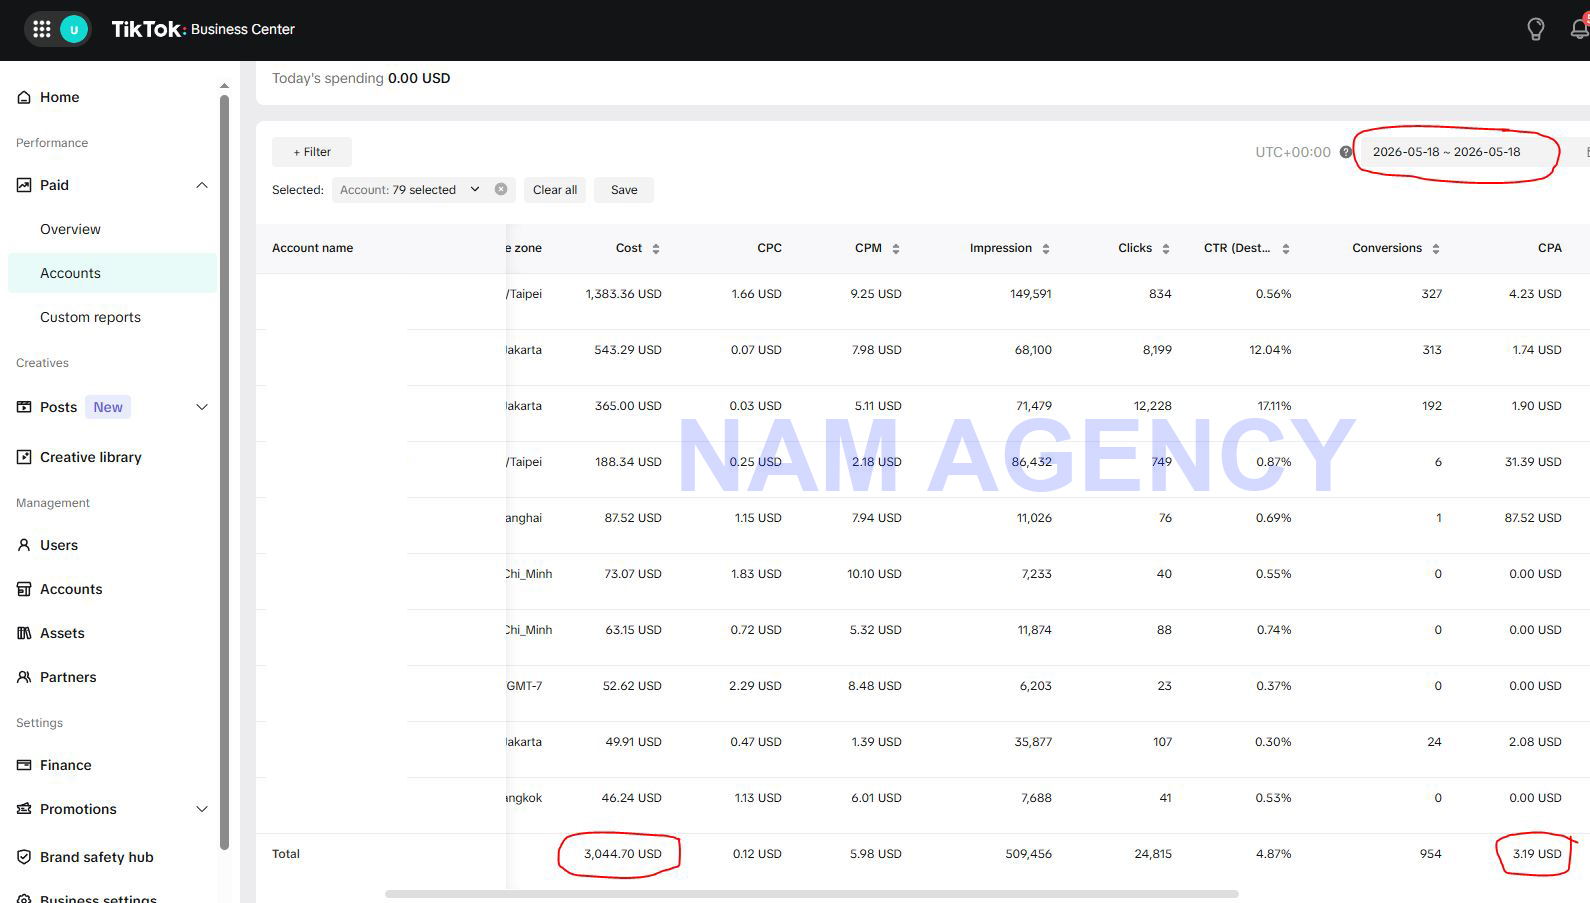Open the lightbulb tips icon
This screenshot has height=903, width=1590.
point(1536,29)
